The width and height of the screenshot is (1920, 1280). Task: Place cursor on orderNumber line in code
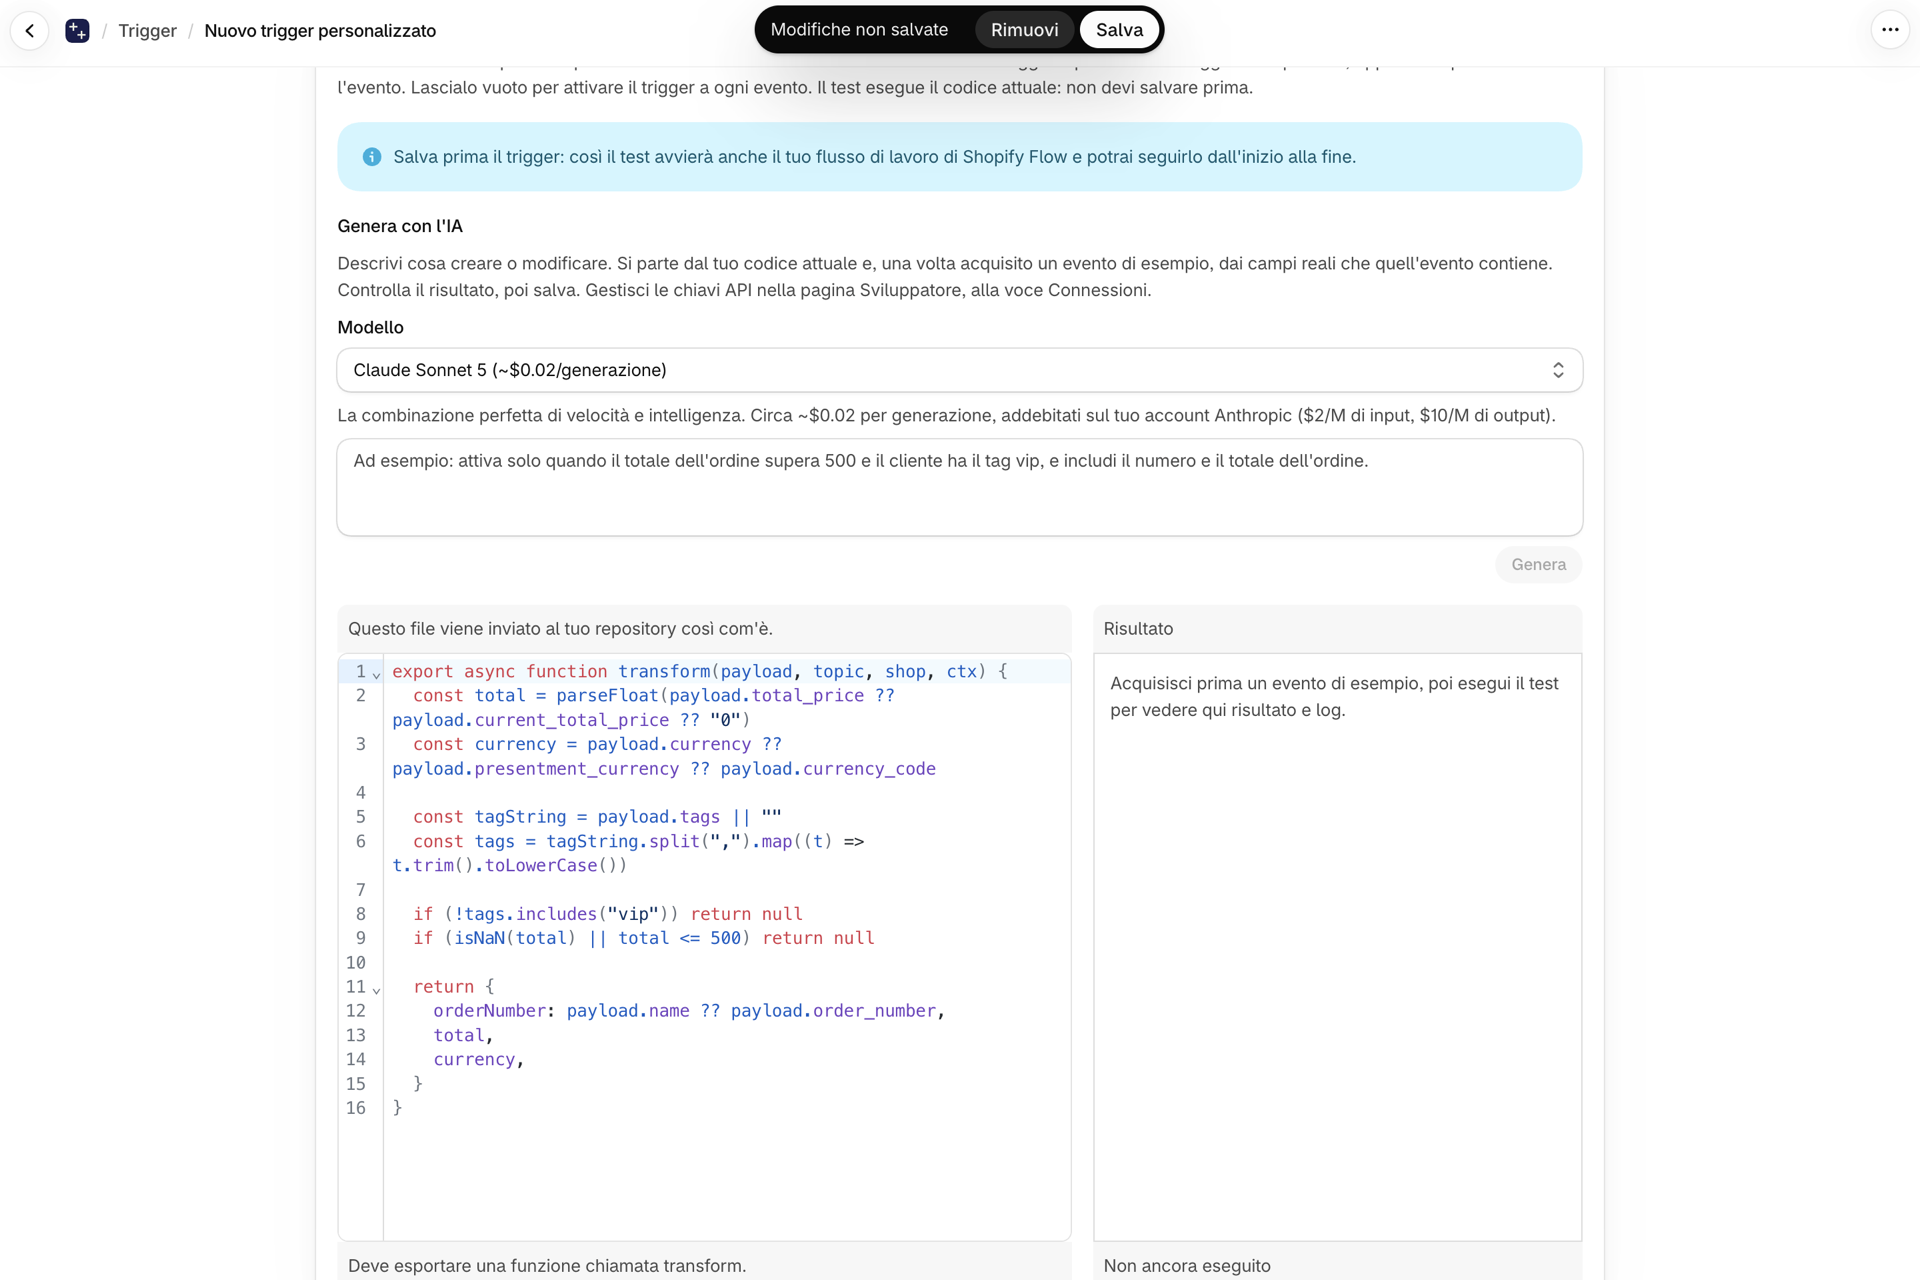point(688,1011)
